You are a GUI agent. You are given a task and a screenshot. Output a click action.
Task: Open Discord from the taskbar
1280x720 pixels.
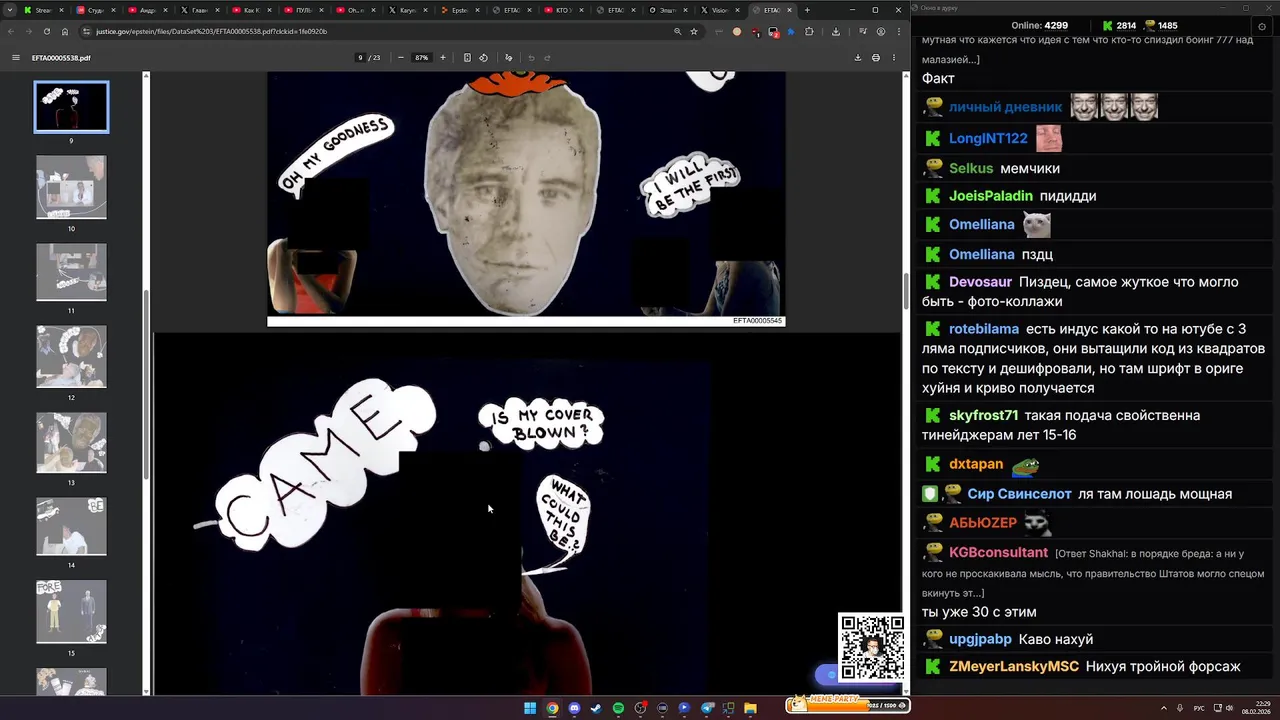point(574,708)
